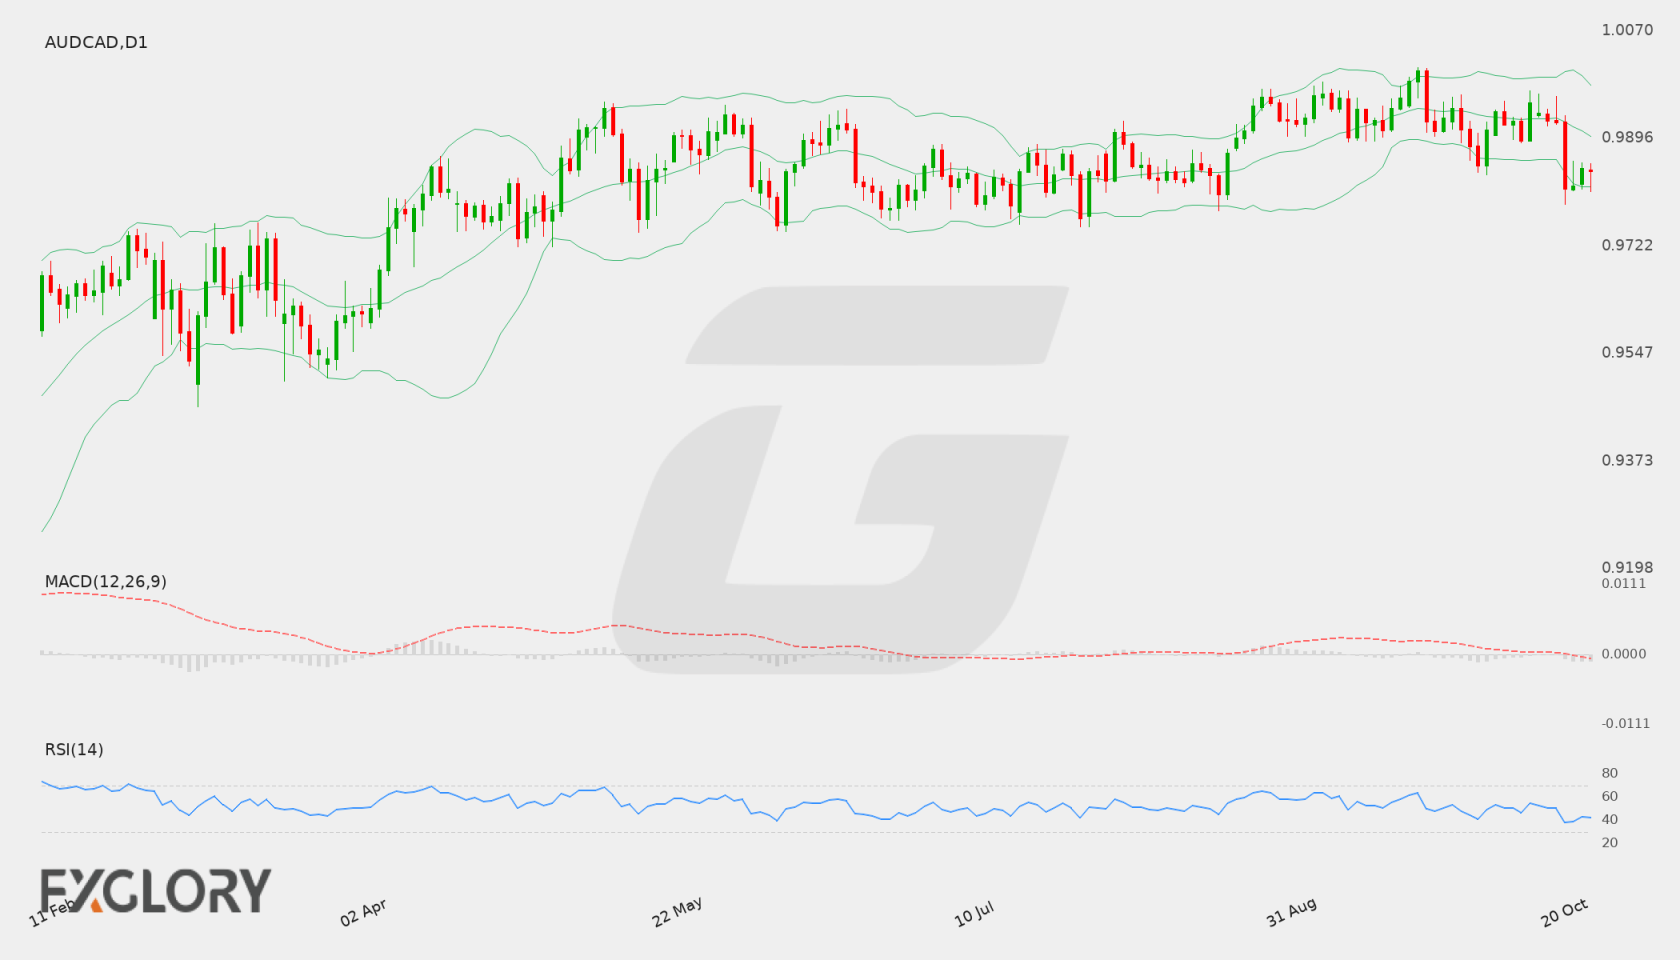1680x960 pixels.
Task: Click the 0.9373 price axis label
Action: [x=1627, y=460]
